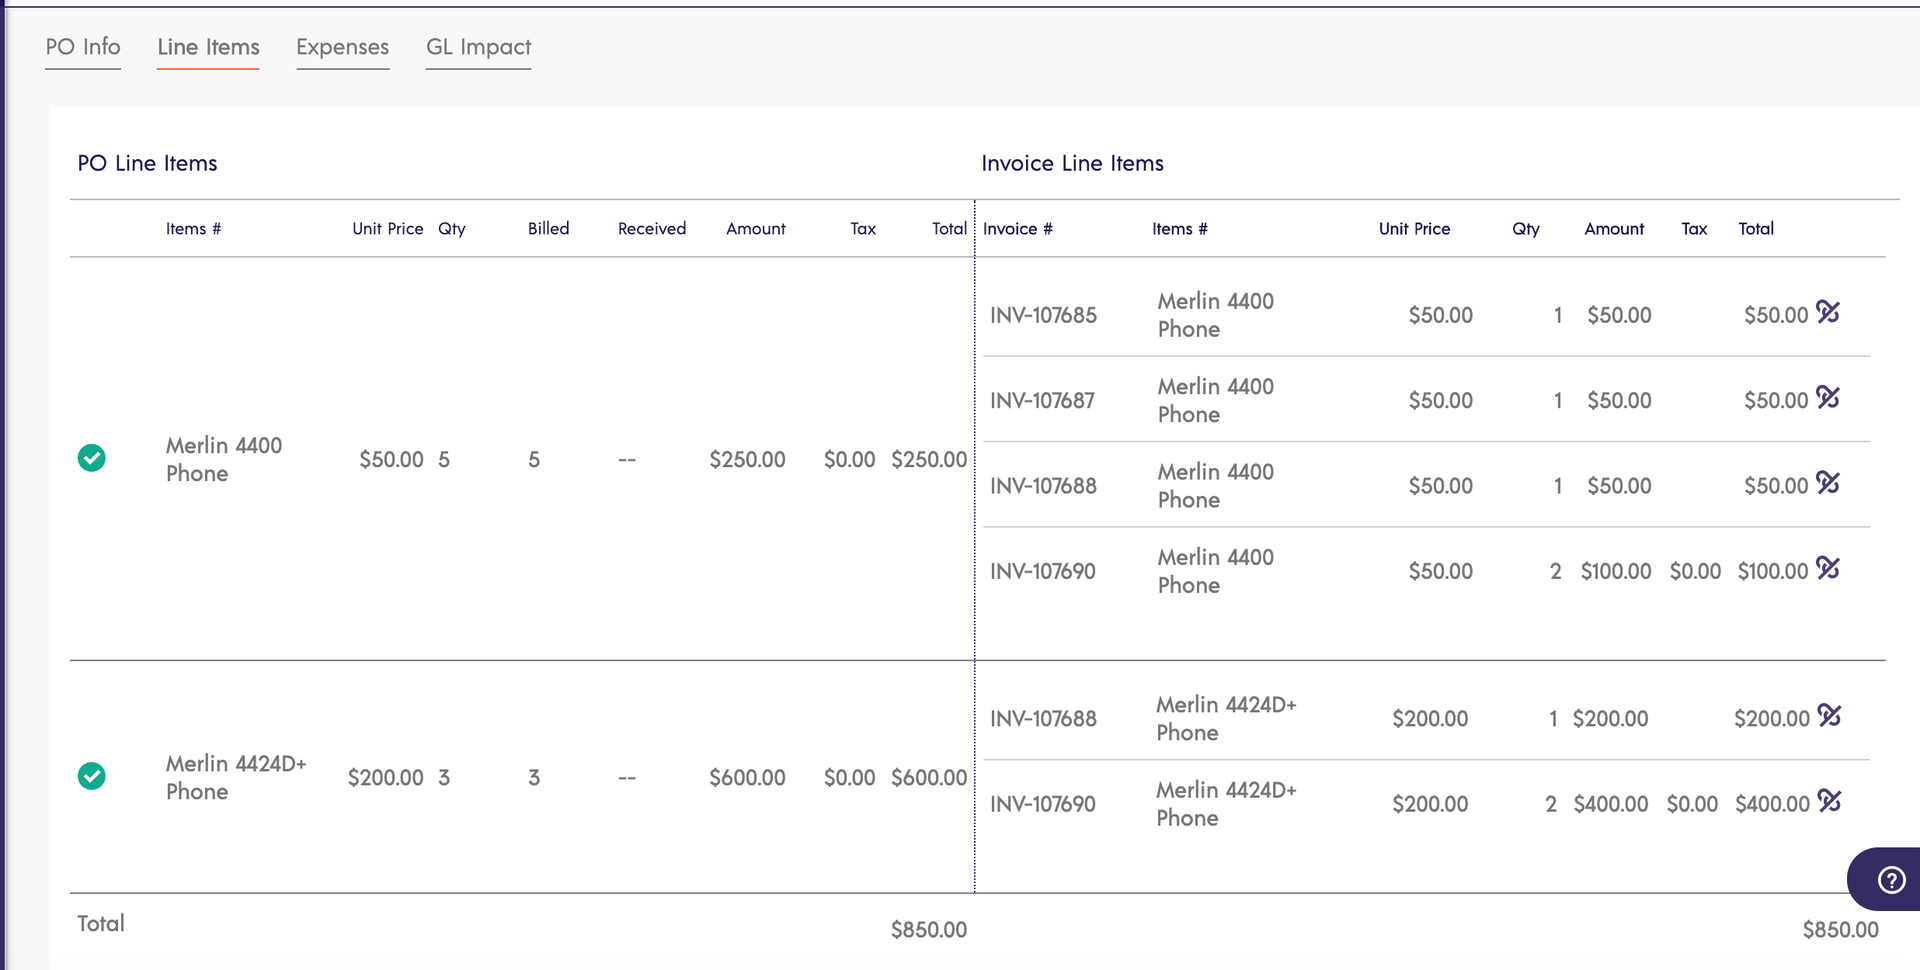1920x970 pixels.
Task: Click PO unit price $200.00
Action: tap(385, 777)
